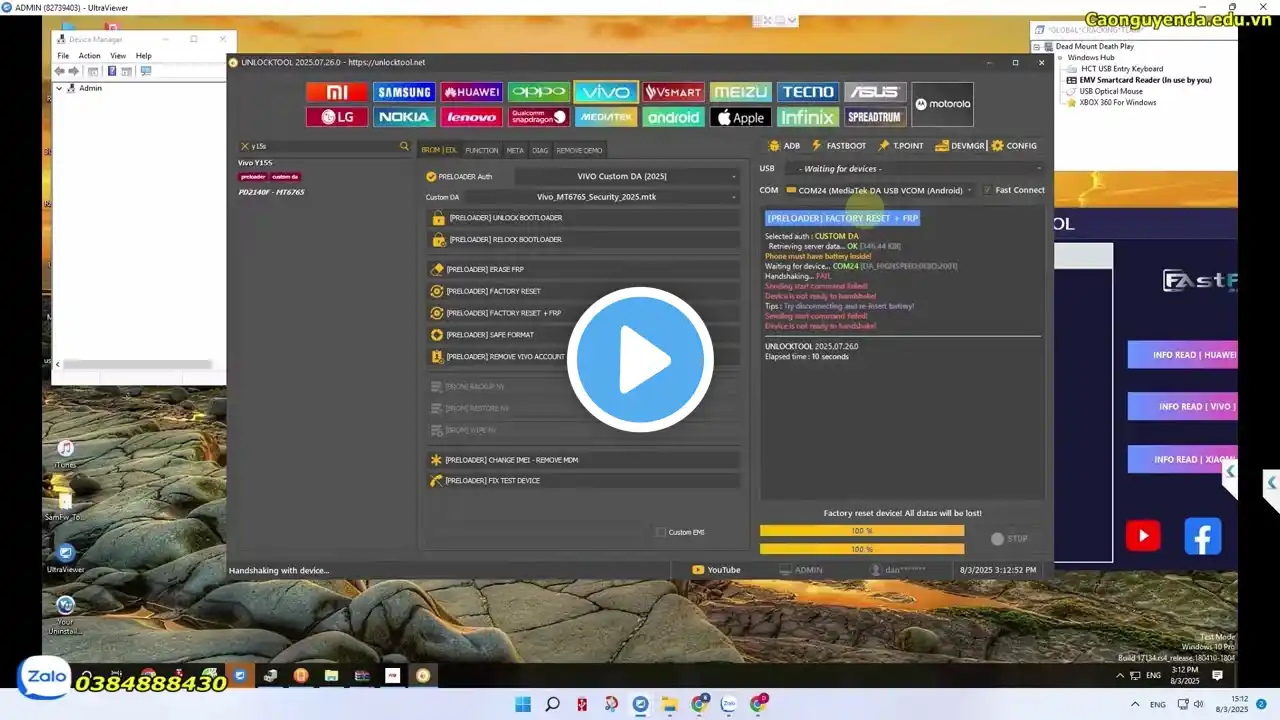Toggle the PRELOADER Auth option
Image resolution: width=1280 pixels, height=720 pixels.
431,177
